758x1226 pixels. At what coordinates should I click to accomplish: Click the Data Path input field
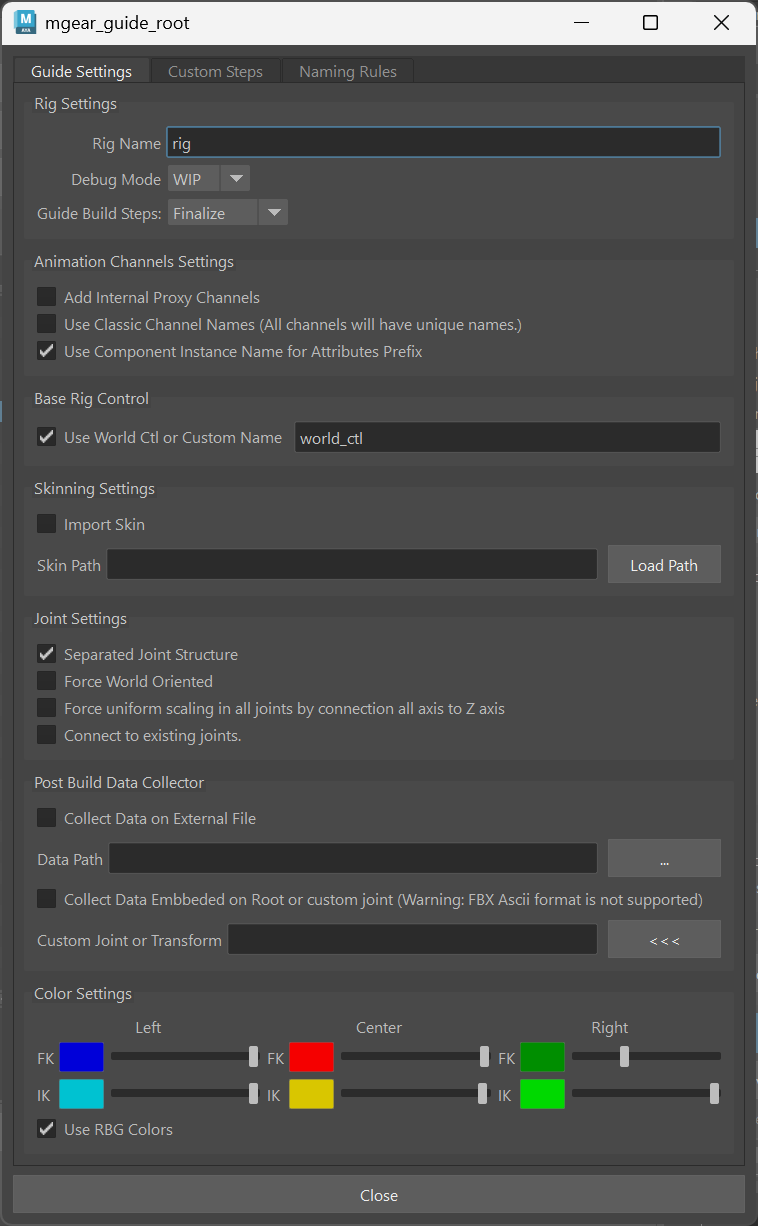353,858
